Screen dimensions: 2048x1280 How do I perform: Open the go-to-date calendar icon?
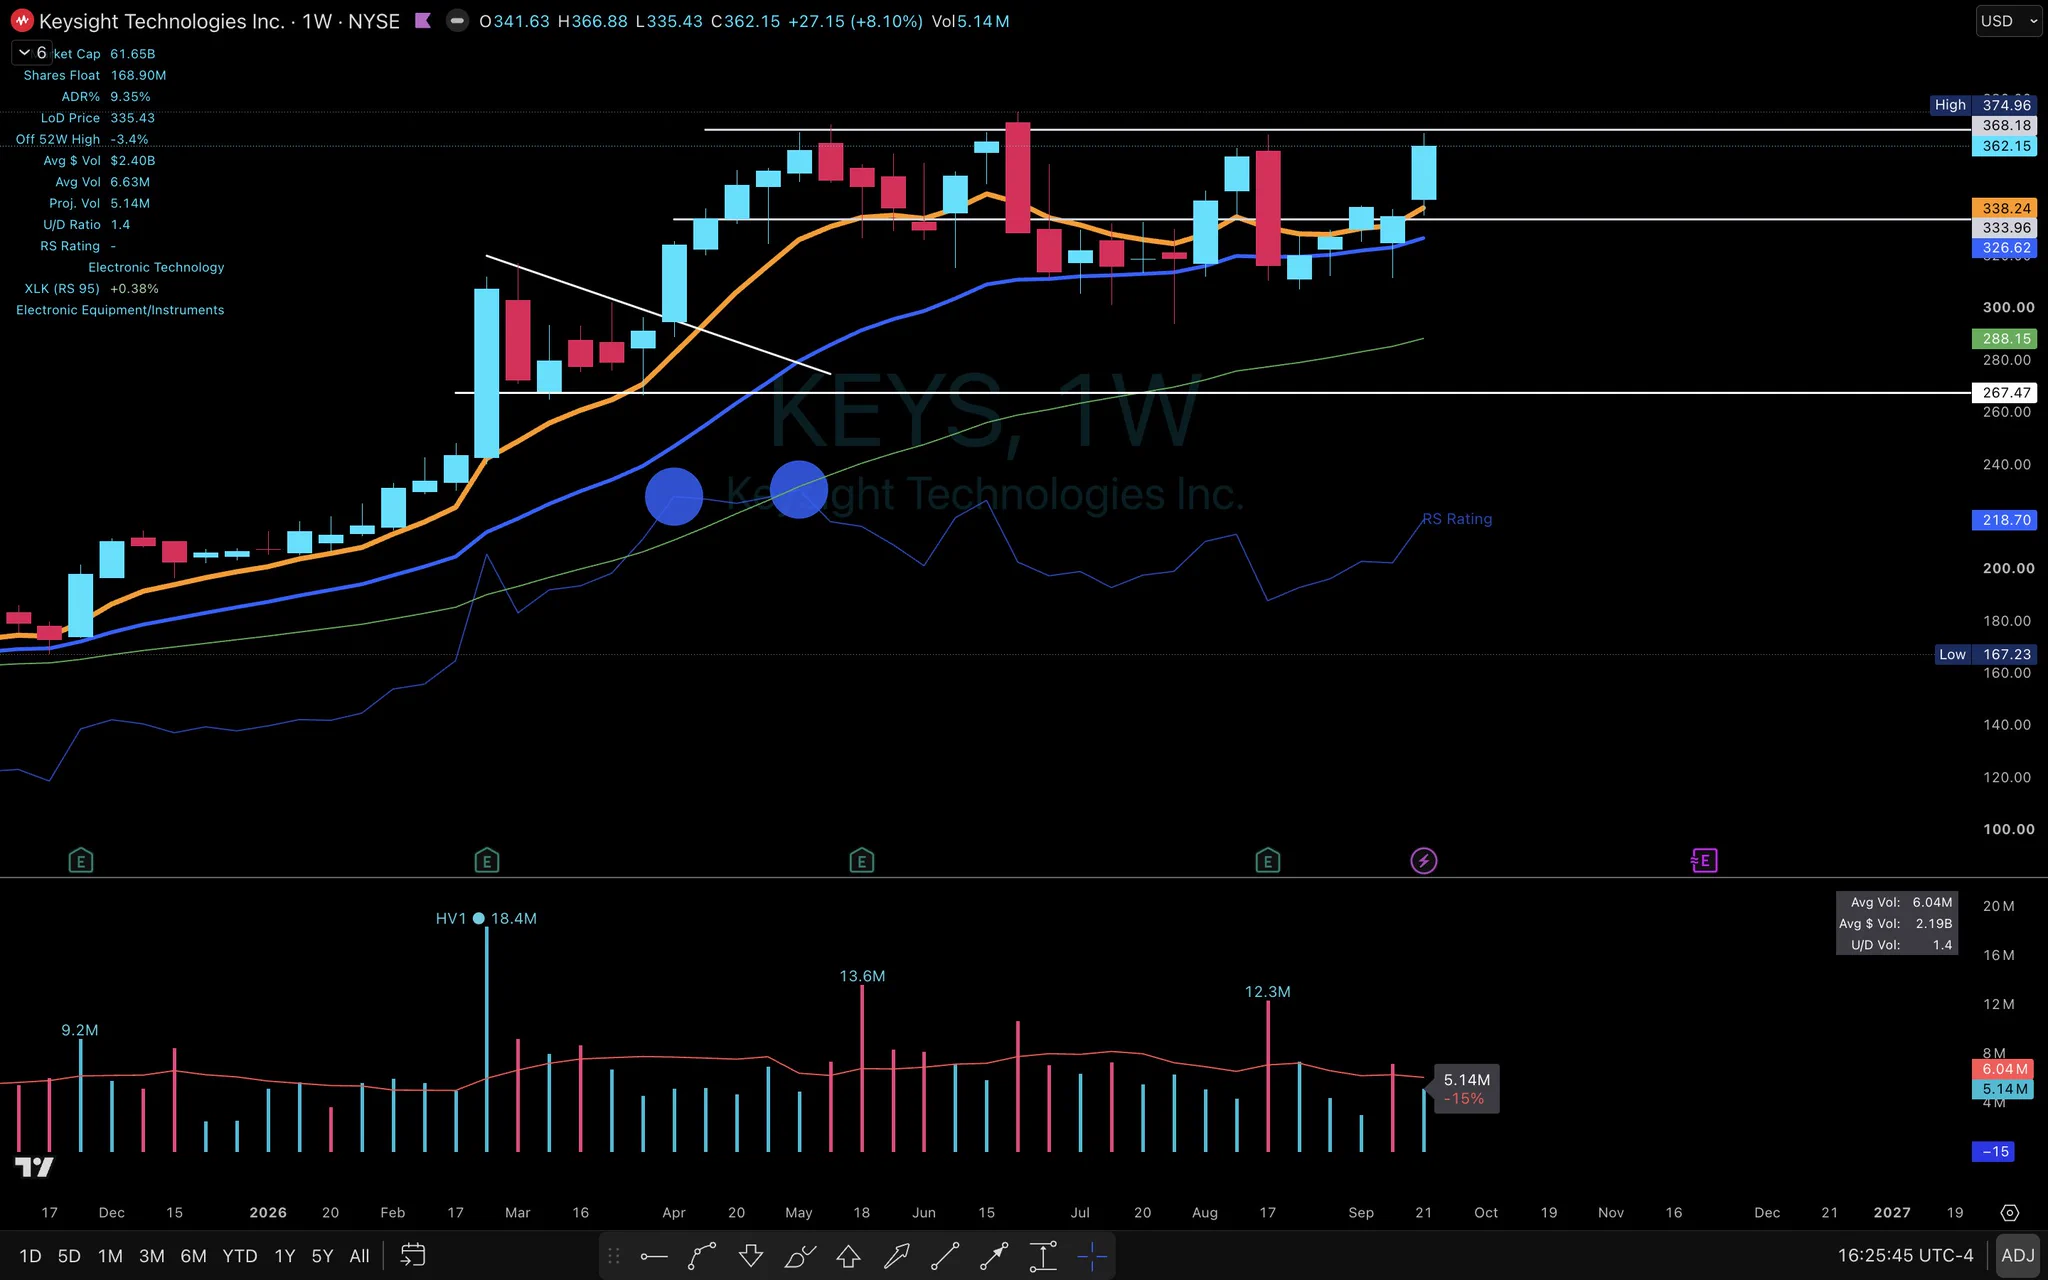point(413,1255)
